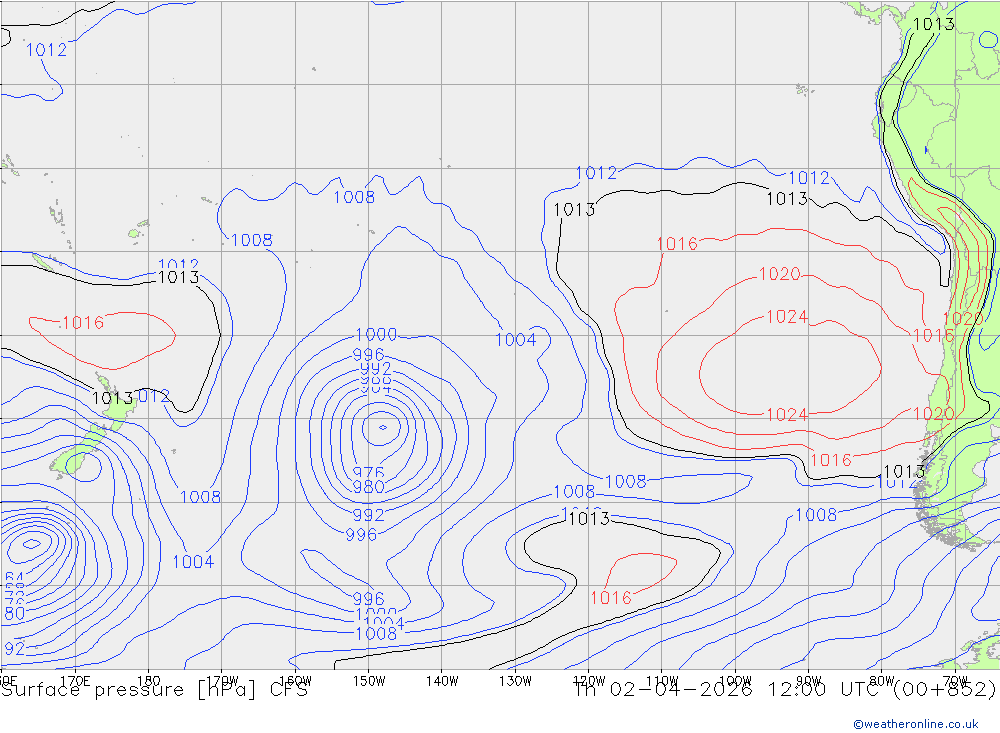Click the 980 label below the 976 label
The height and width of the screenshot is (733, 1000).
click(x=369, y=487)
